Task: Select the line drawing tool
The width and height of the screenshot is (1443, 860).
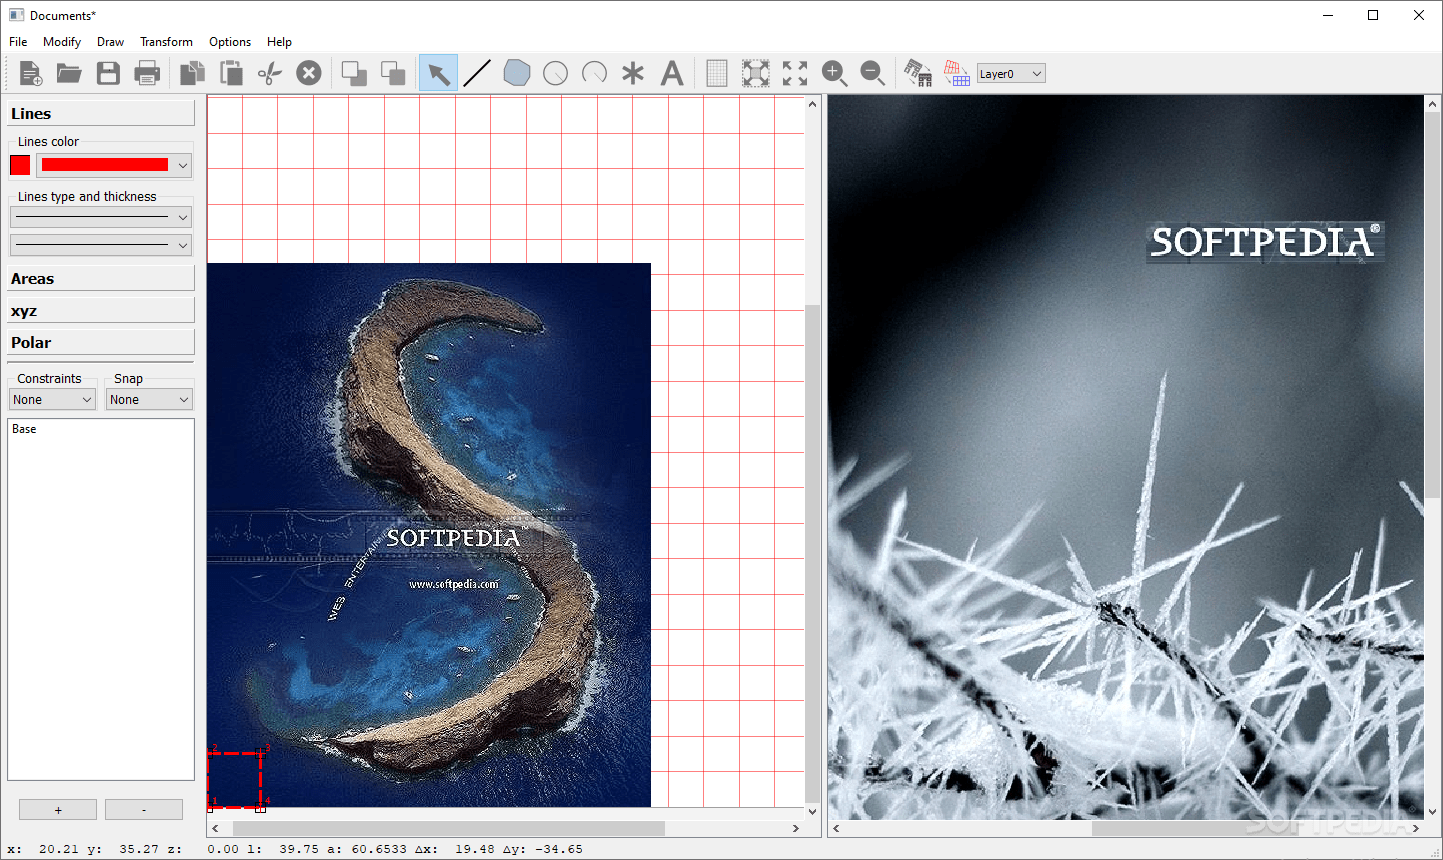Action: click(x=477, y=73)
